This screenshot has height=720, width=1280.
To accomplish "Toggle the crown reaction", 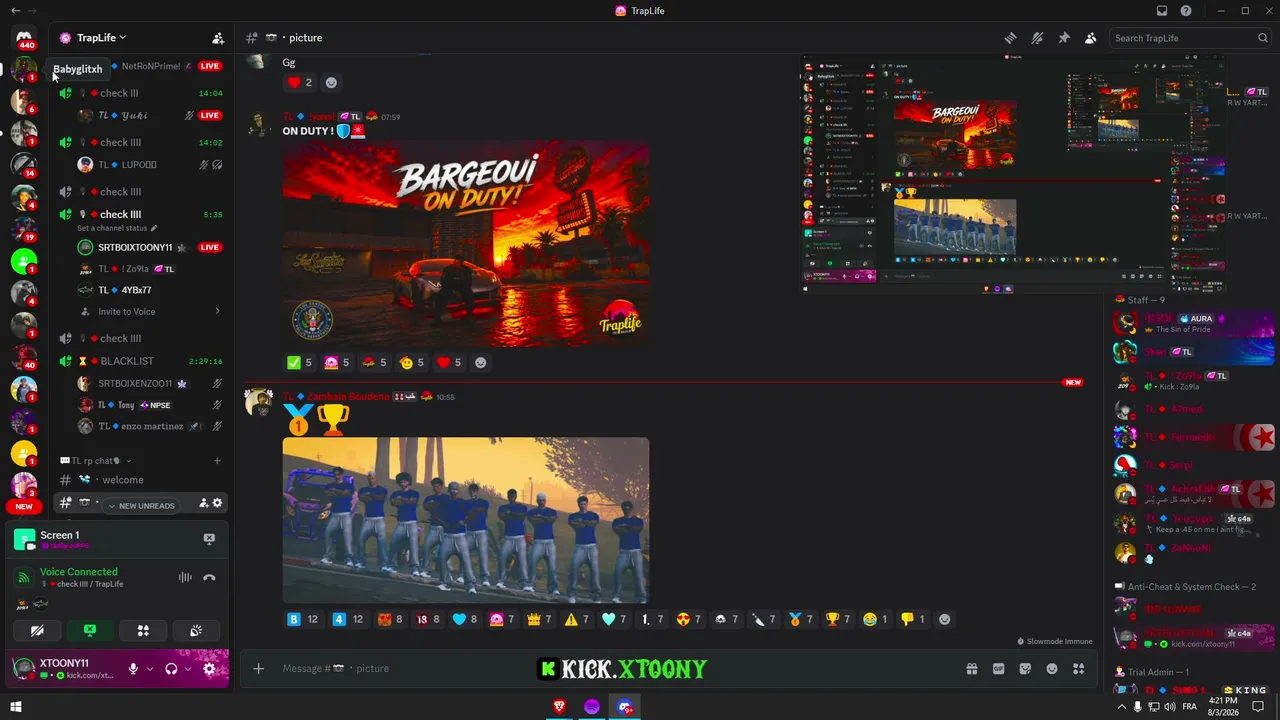I will pyautogui.click(x=539, y=619).
